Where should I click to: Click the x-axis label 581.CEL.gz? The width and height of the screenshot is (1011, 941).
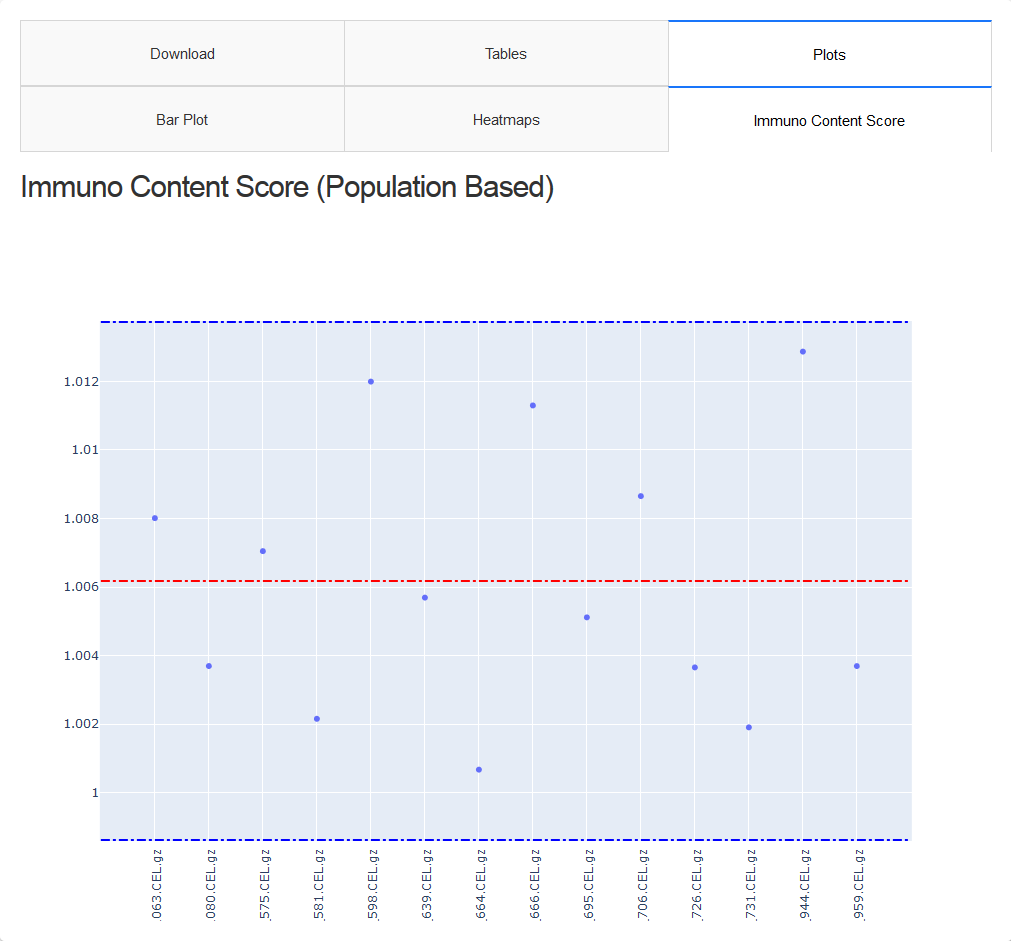click(x=319, y=885)
